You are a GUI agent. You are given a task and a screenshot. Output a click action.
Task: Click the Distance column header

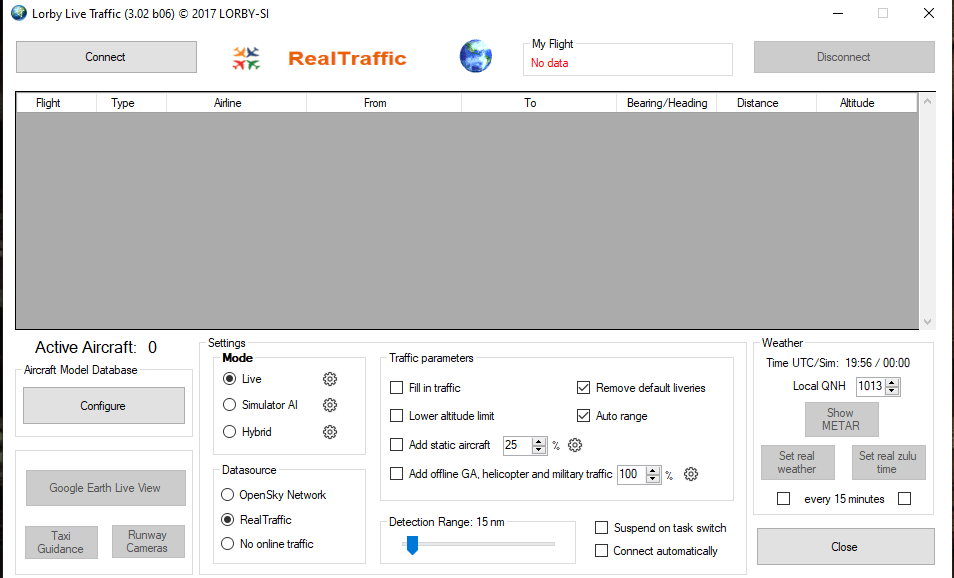pos(767,103)
